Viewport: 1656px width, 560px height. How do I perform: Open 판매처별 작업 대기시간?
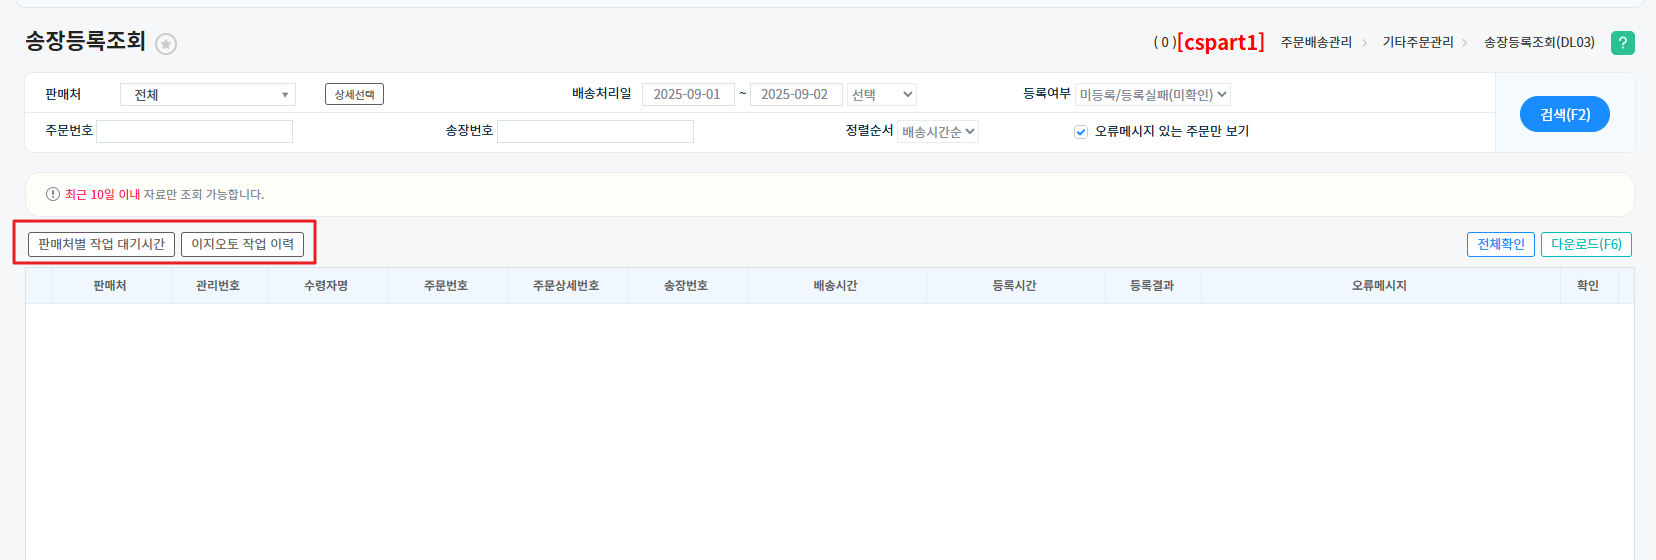101,244
